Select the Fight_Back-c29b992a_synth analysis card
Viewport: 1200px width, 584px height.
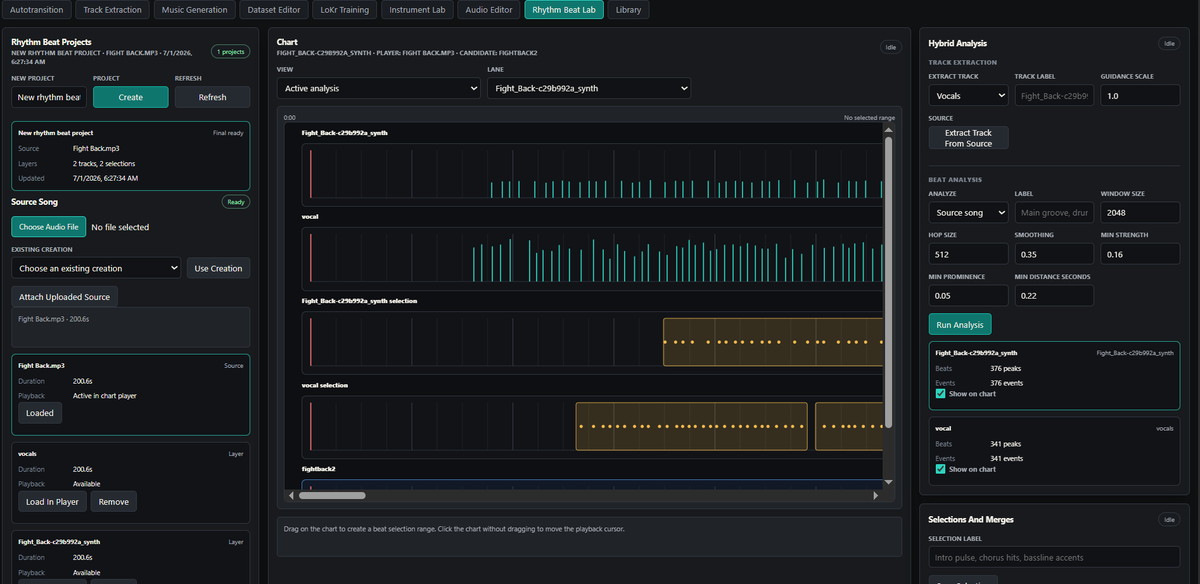(x=1054, y=374)
